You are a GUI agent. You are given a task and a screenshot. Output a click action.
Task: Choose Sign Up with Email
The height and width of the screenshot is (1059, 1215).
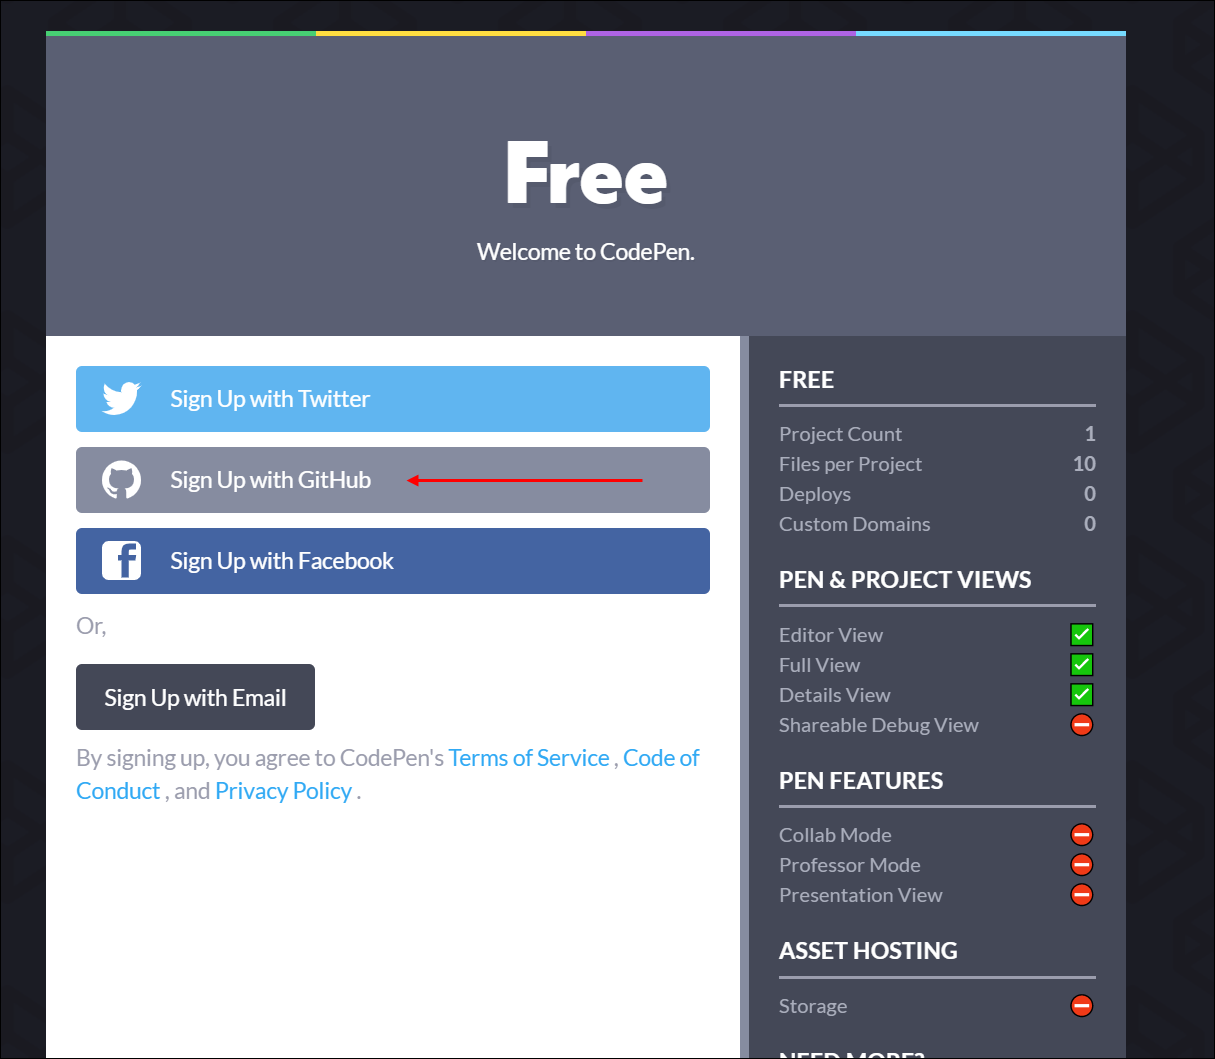click(195, 697)
